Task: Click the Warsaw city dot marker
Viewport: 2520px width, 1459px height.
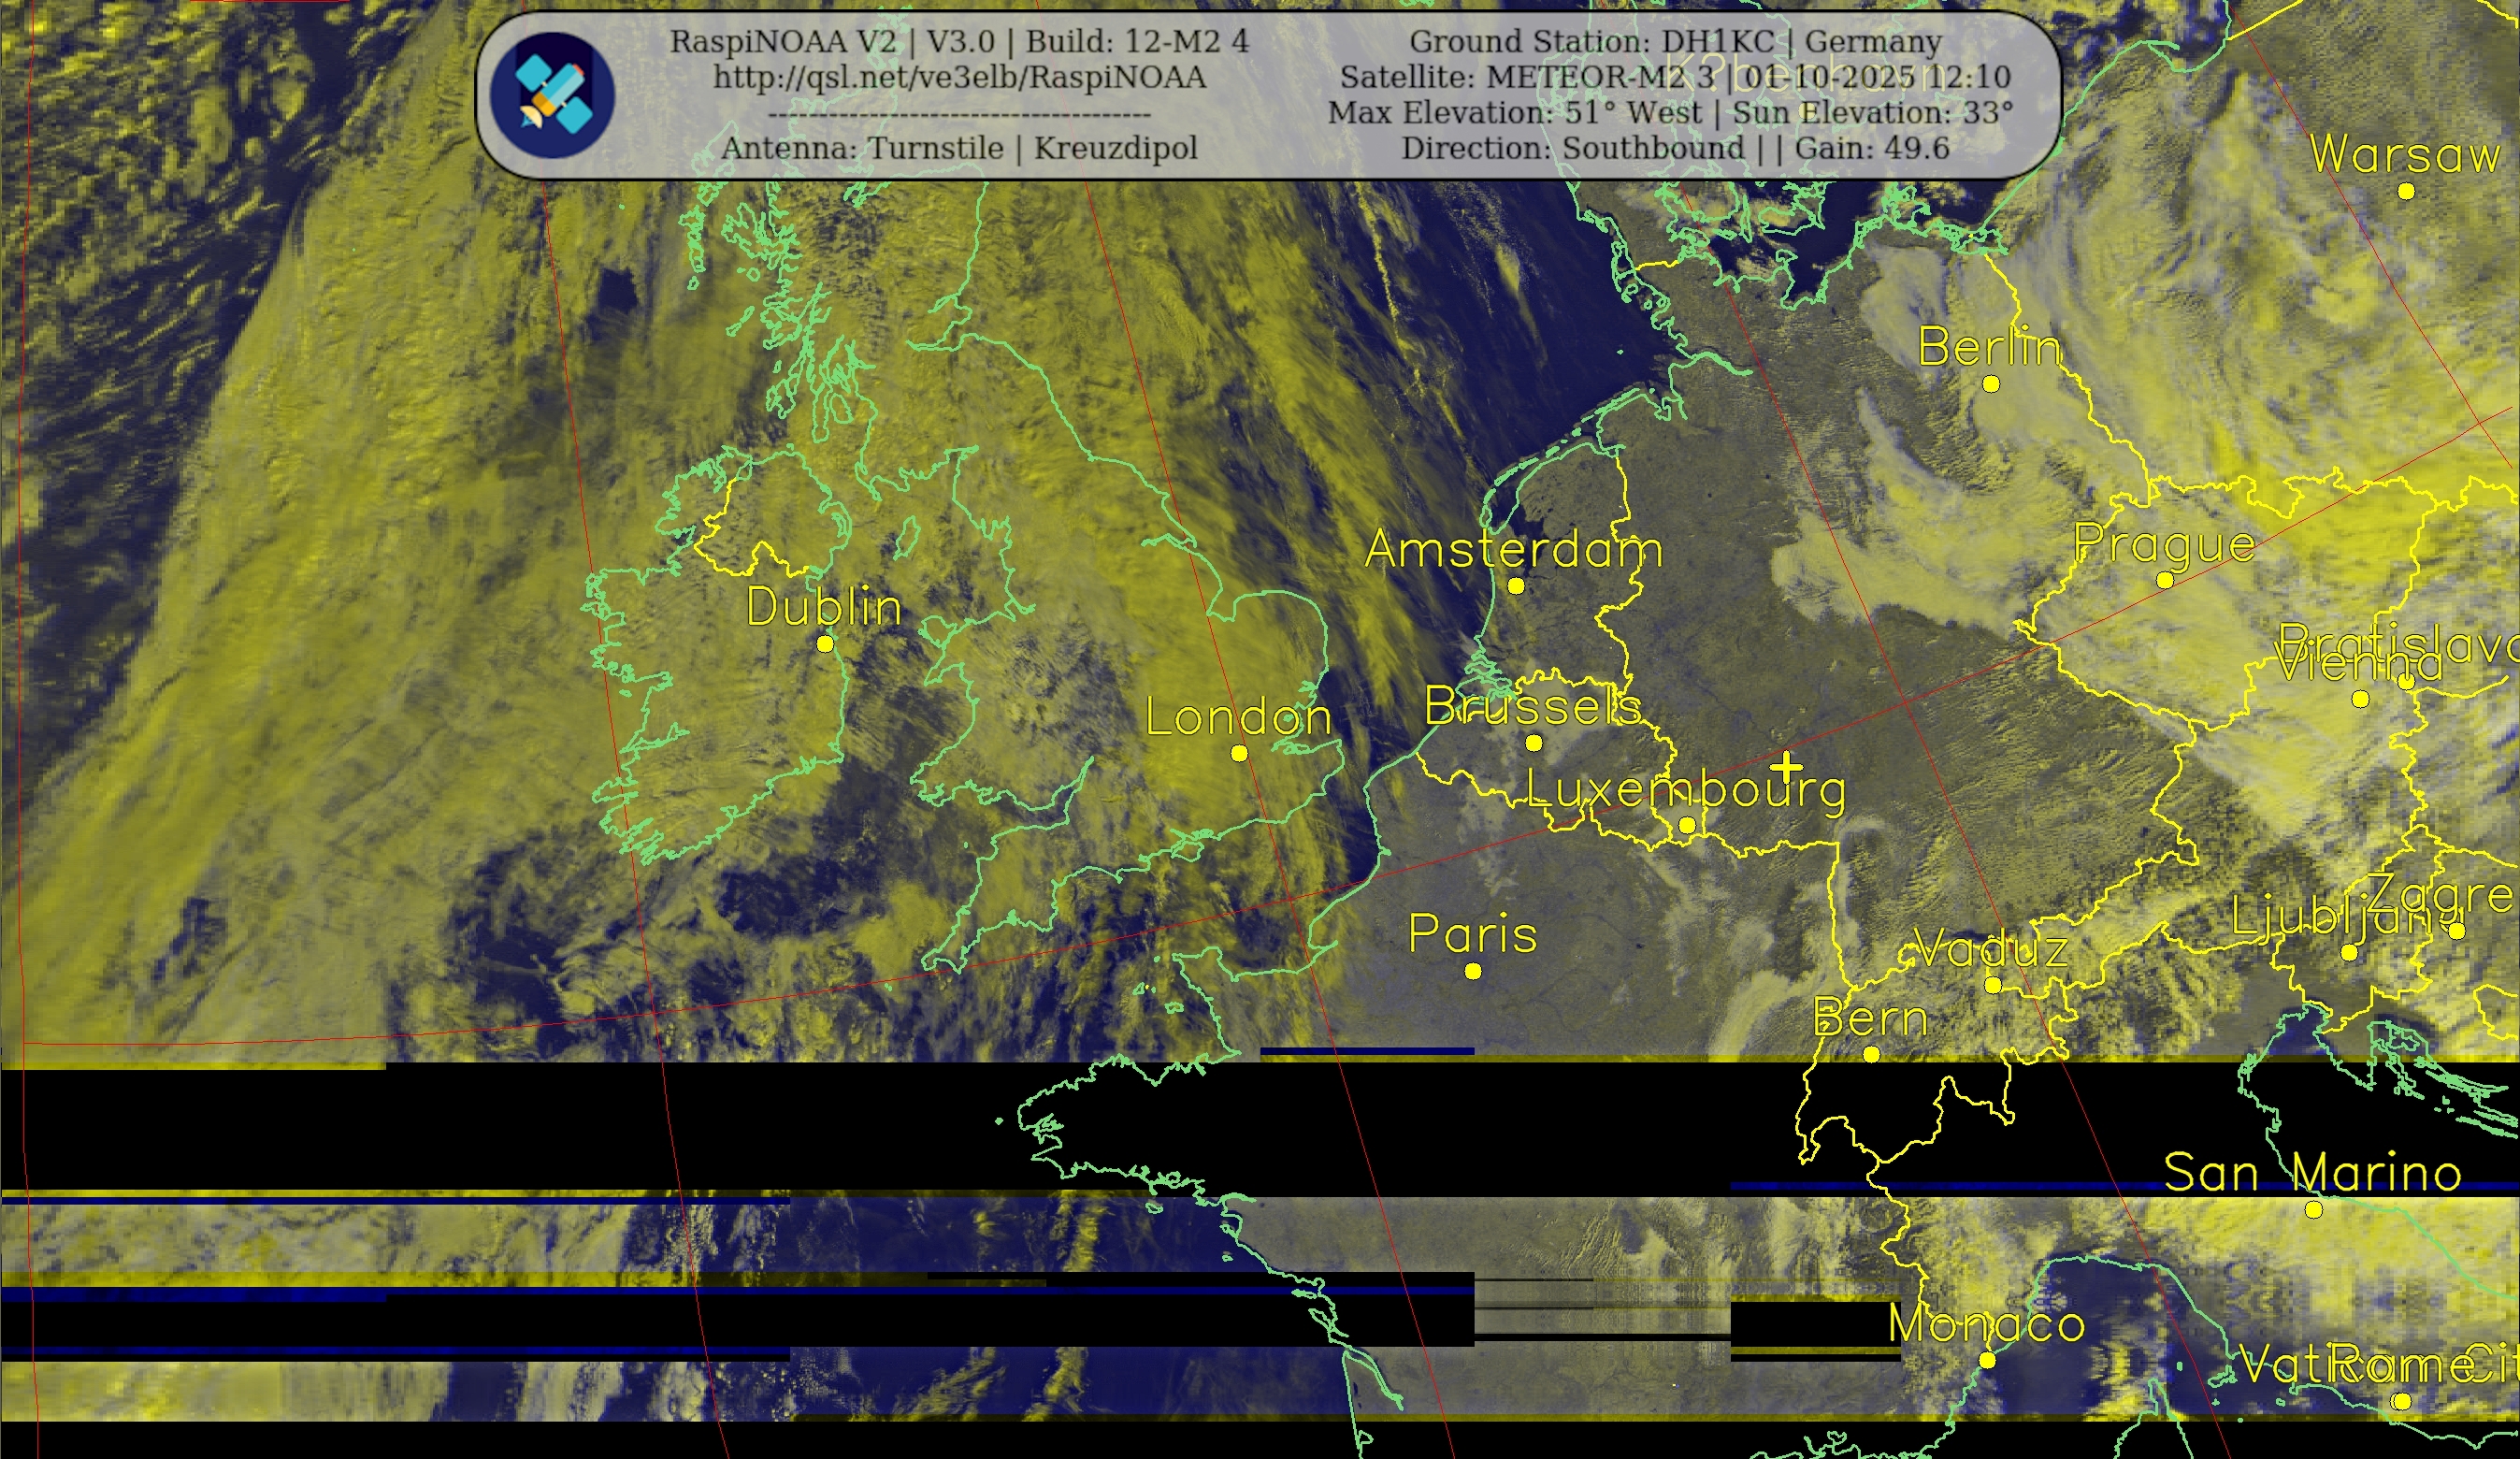Action: pos(2406,191)
